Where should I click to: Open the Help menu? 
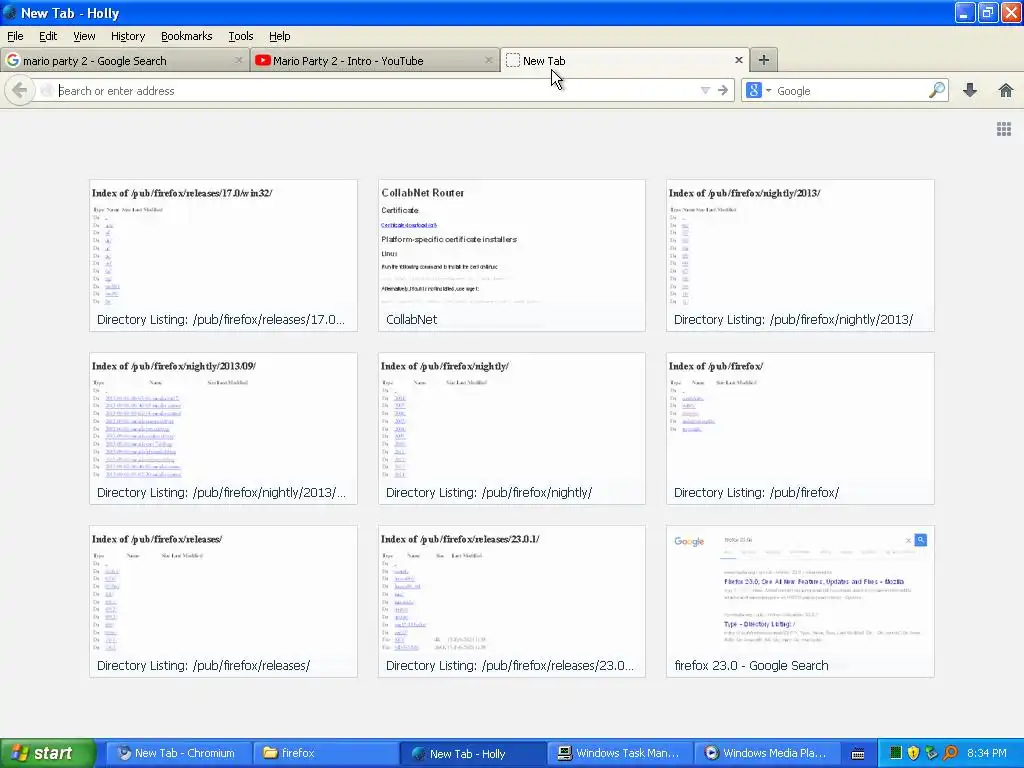pyautogui.click(x=280, y=36)
